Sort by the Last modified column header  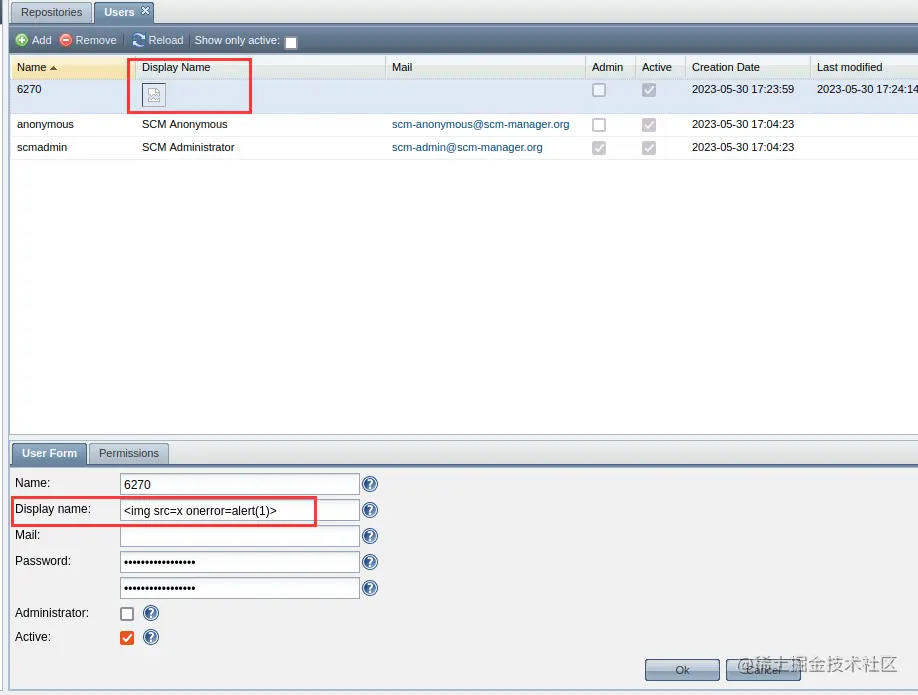click(864, 67)
